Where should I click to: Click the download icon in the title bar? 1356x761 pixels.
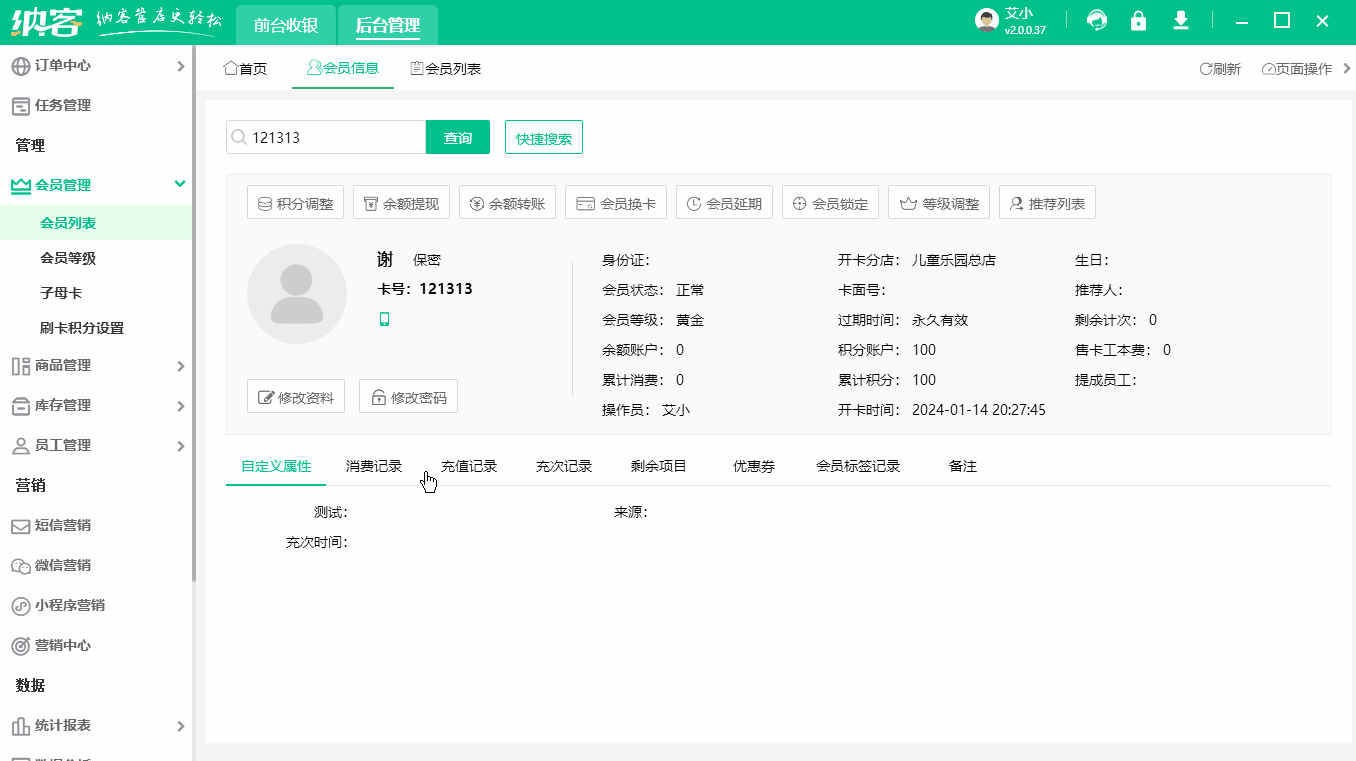[1181, 20]
